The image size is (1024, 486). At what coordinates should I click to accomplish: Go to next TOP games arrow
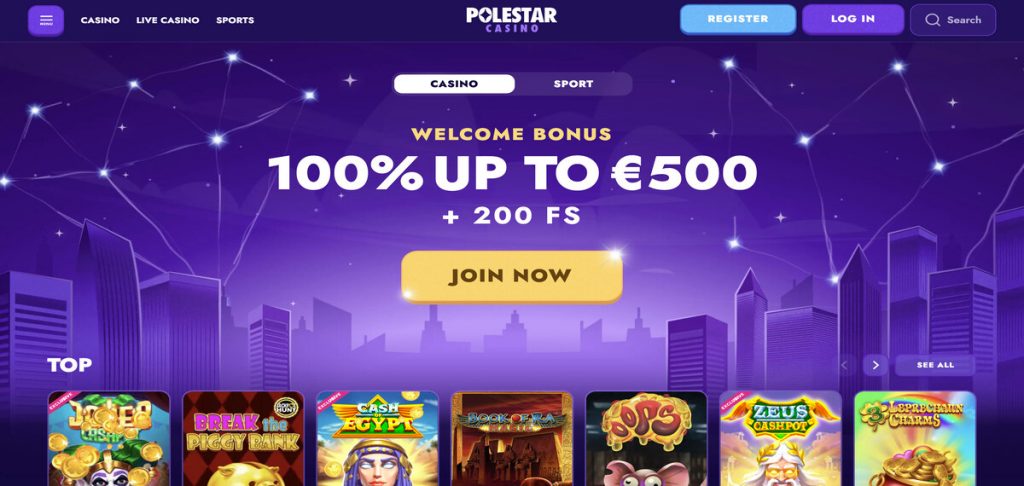click(876, 365)
